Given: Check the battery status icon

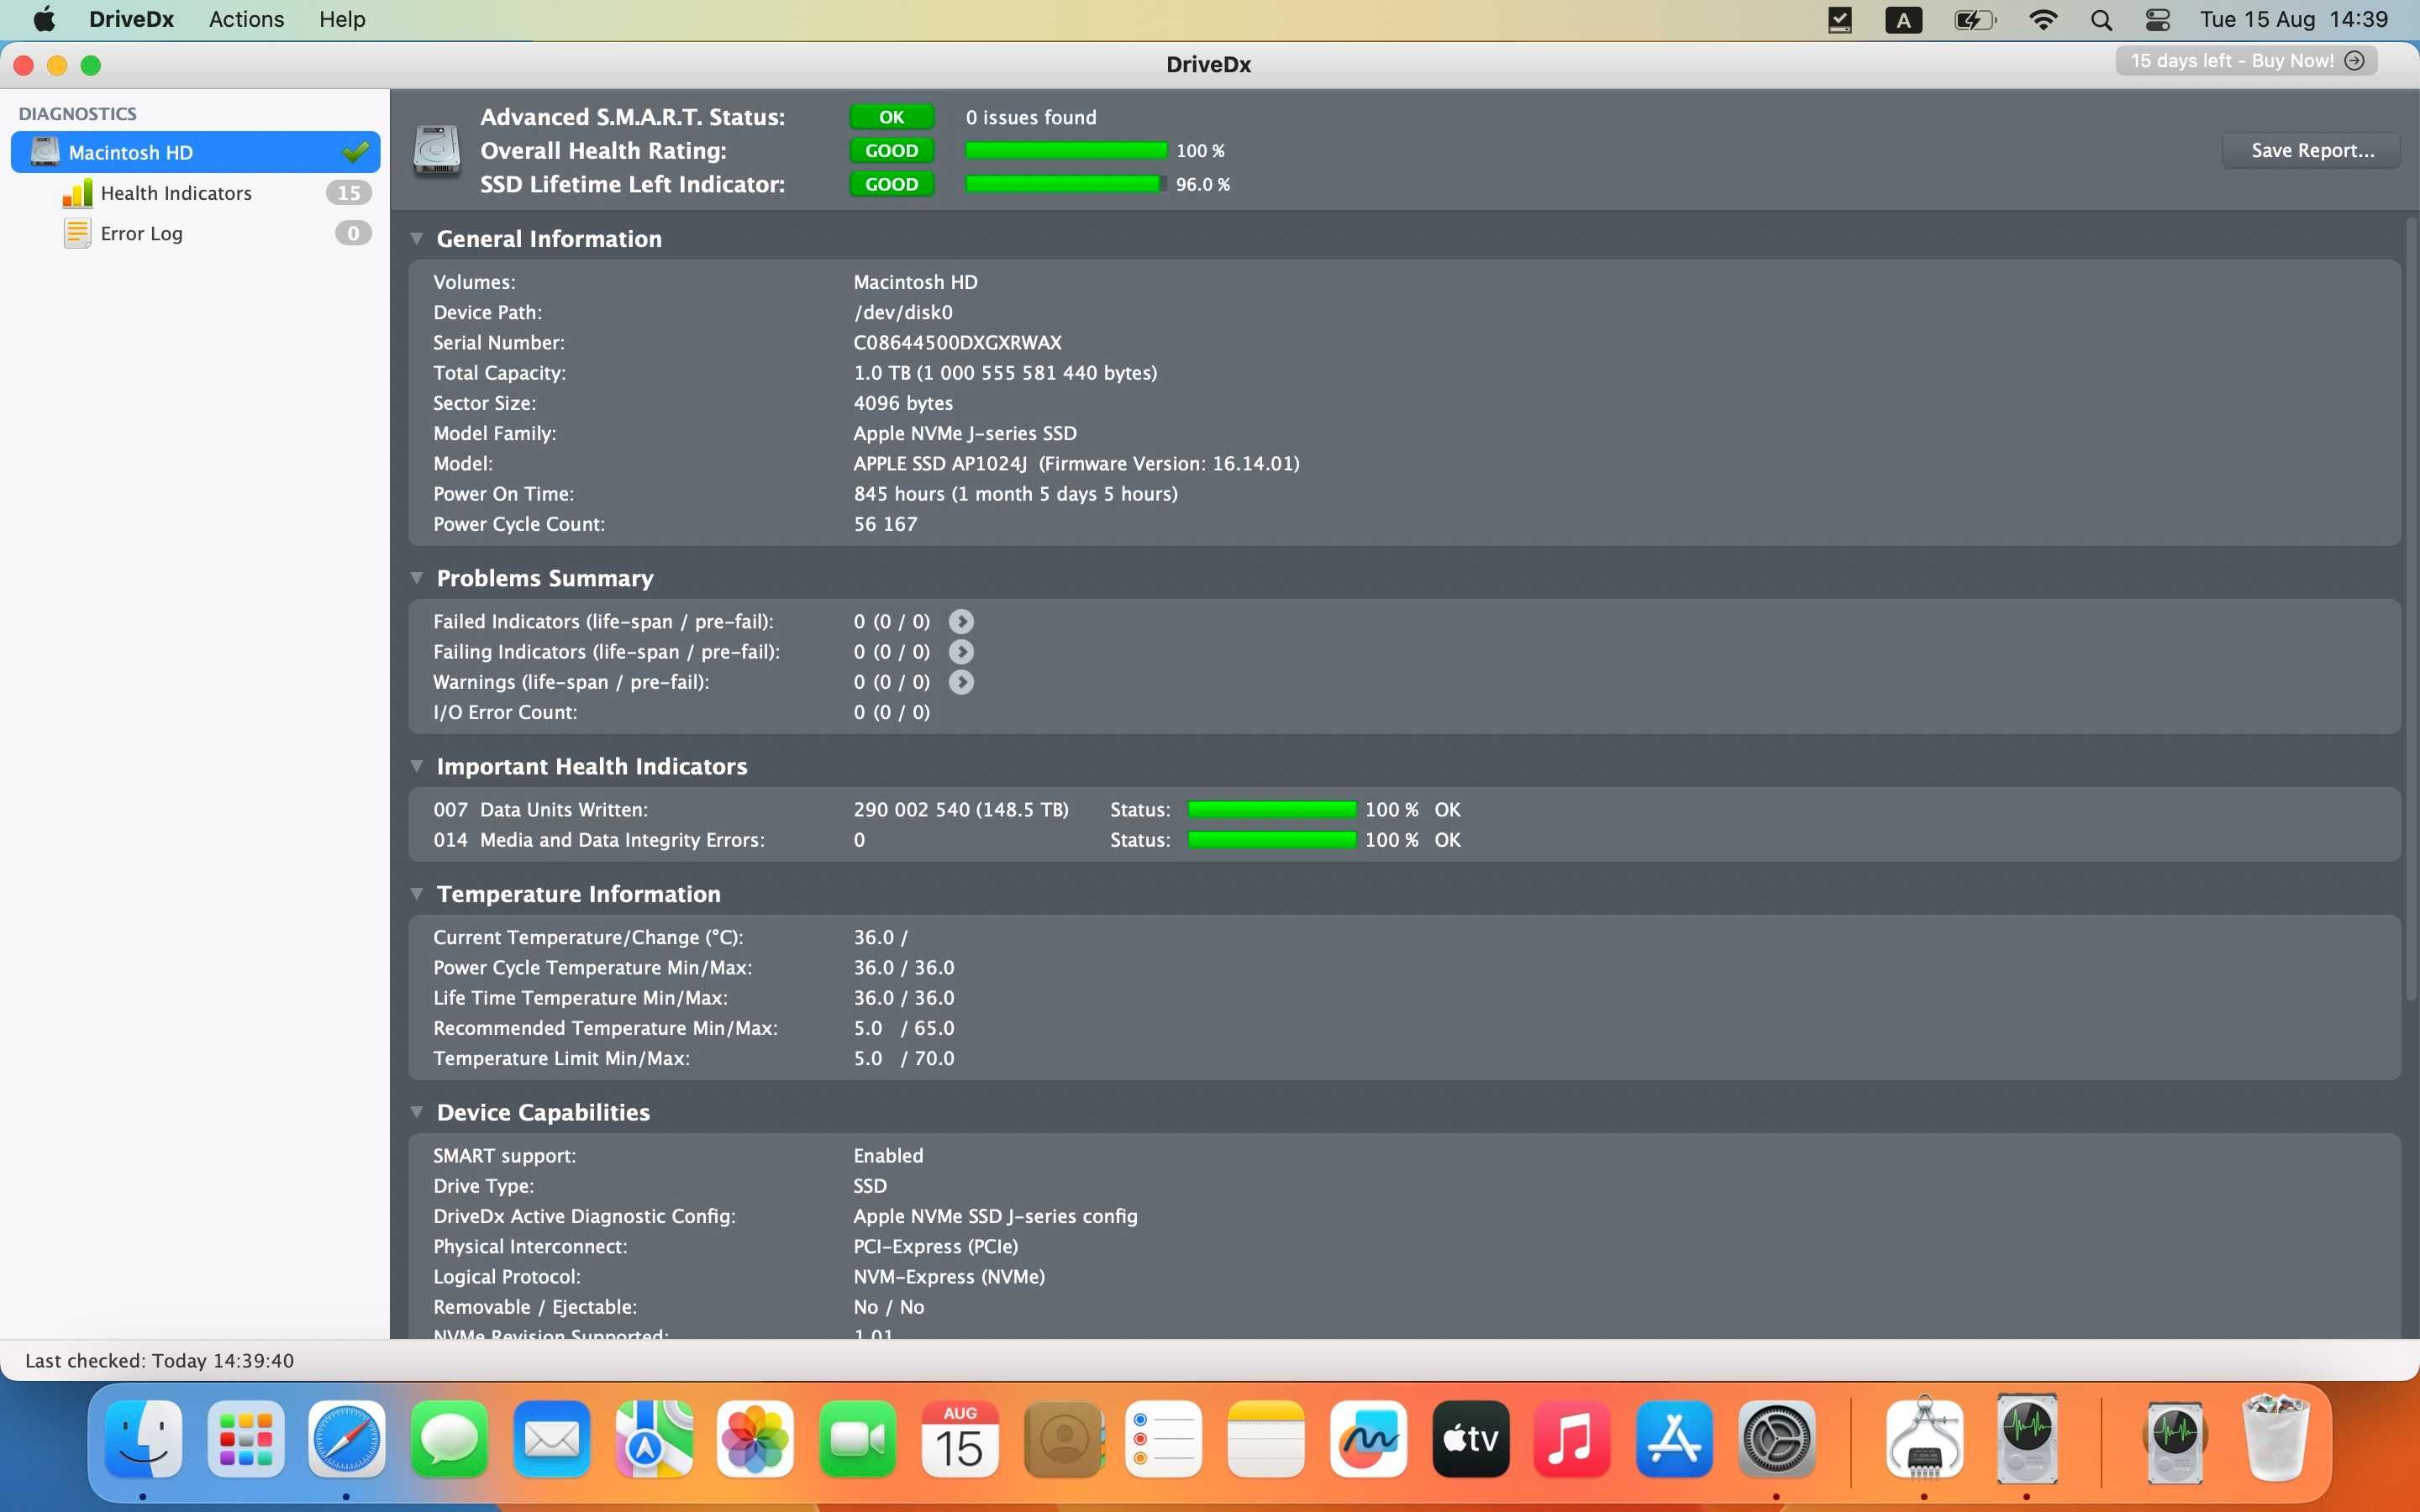Looking at the screenshot, I should (1975, 20).
